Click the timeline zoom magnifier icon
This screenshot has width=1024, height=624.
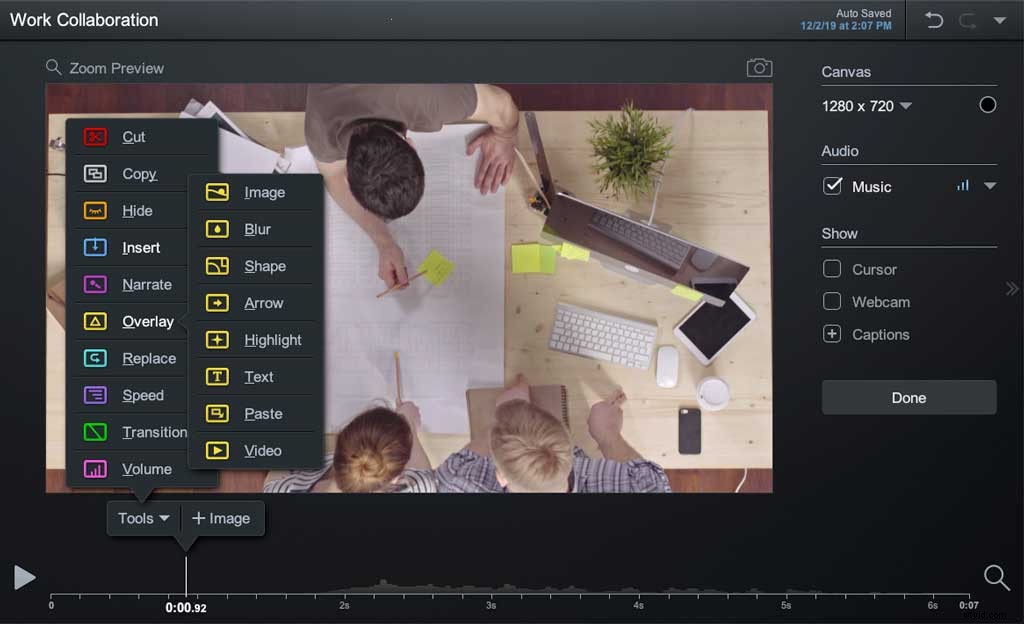point(995,578)
